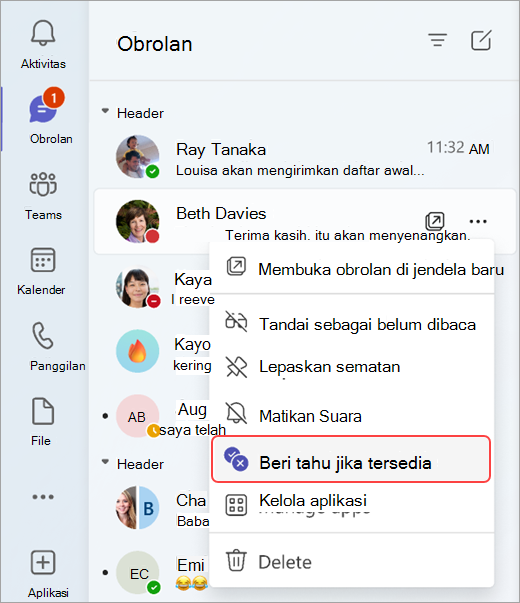Click the trash icon next to Delete
This screenshot has height=603, width=520.
[x=236, y=560]
